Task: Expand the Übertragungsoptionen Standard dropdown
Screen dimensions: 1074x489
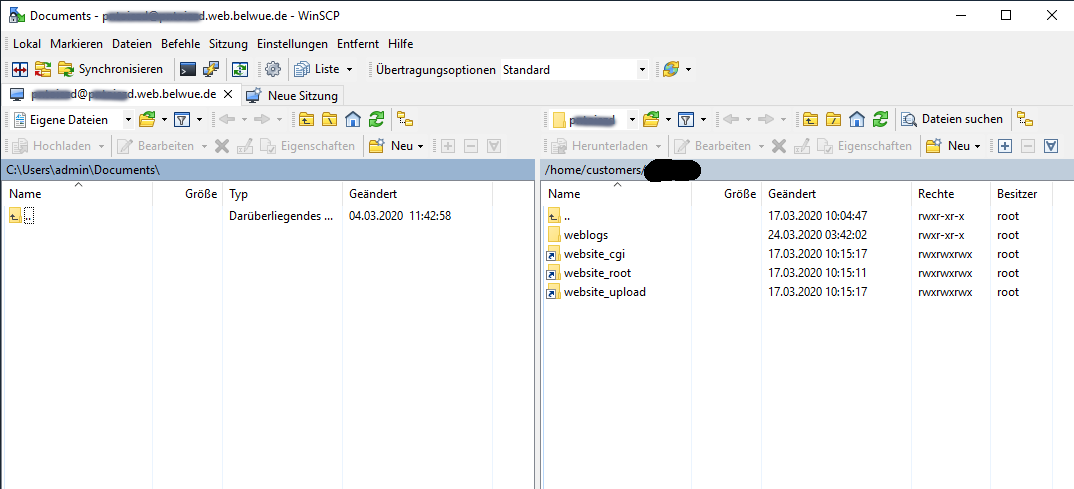Action: pos(642,70)
